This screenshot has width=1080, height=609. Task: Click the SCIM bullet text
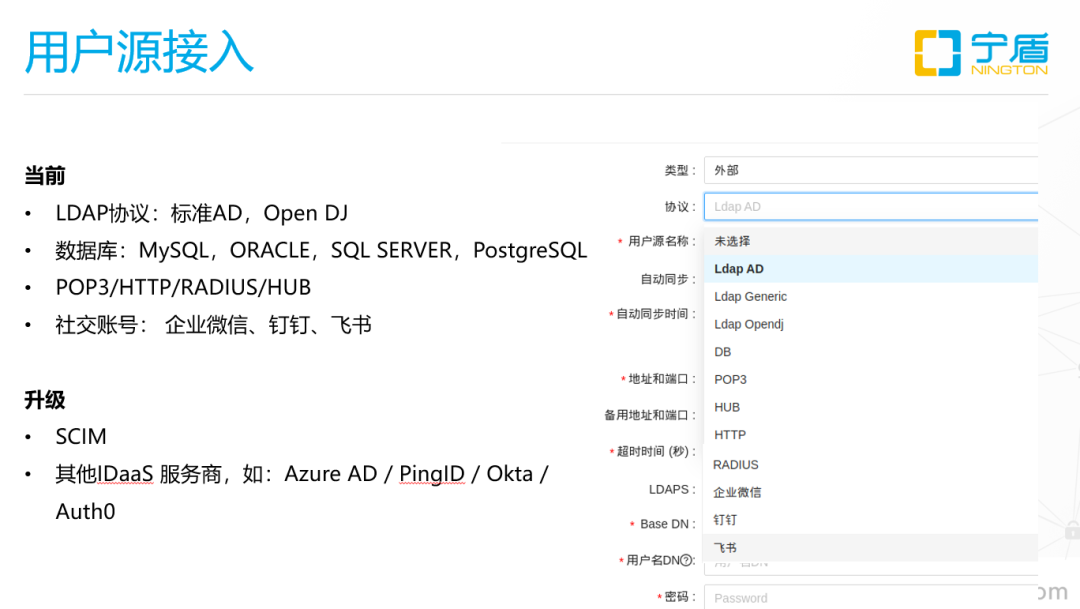pyautogui.click(x=81, y=437)
